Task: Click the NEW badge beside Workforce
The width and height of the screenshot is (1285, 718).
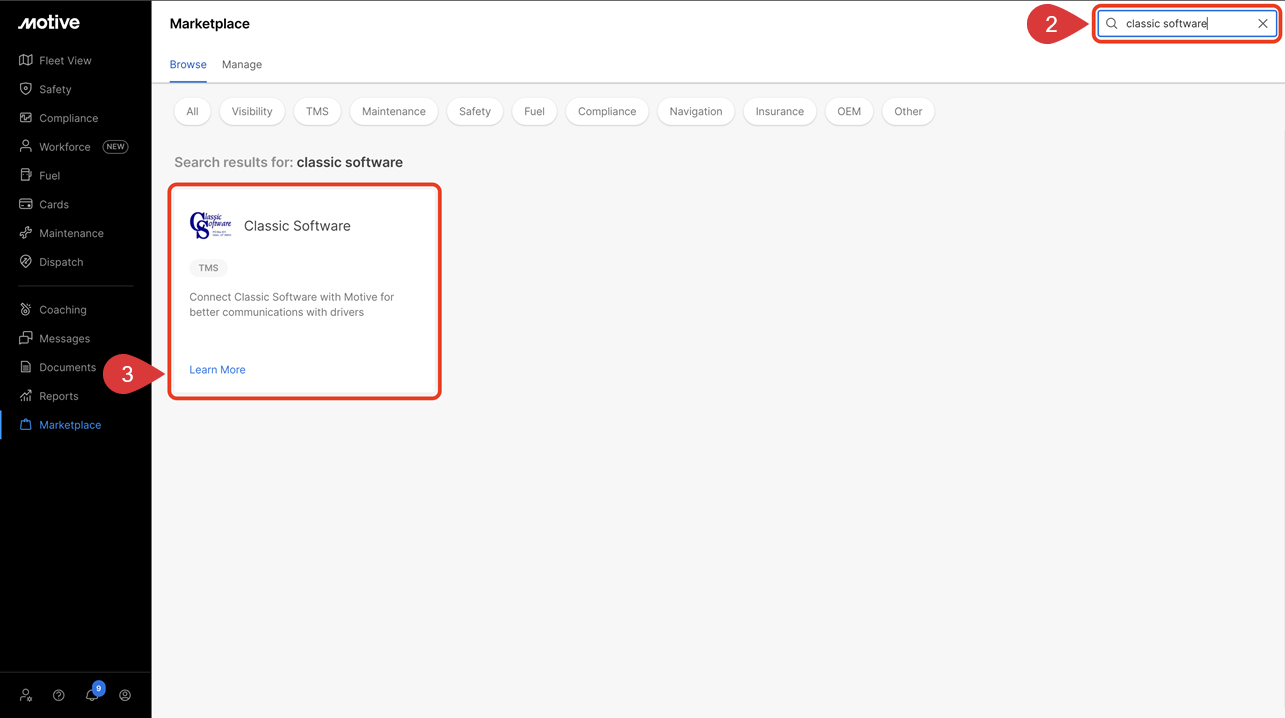Action: [x=116, y=146]
